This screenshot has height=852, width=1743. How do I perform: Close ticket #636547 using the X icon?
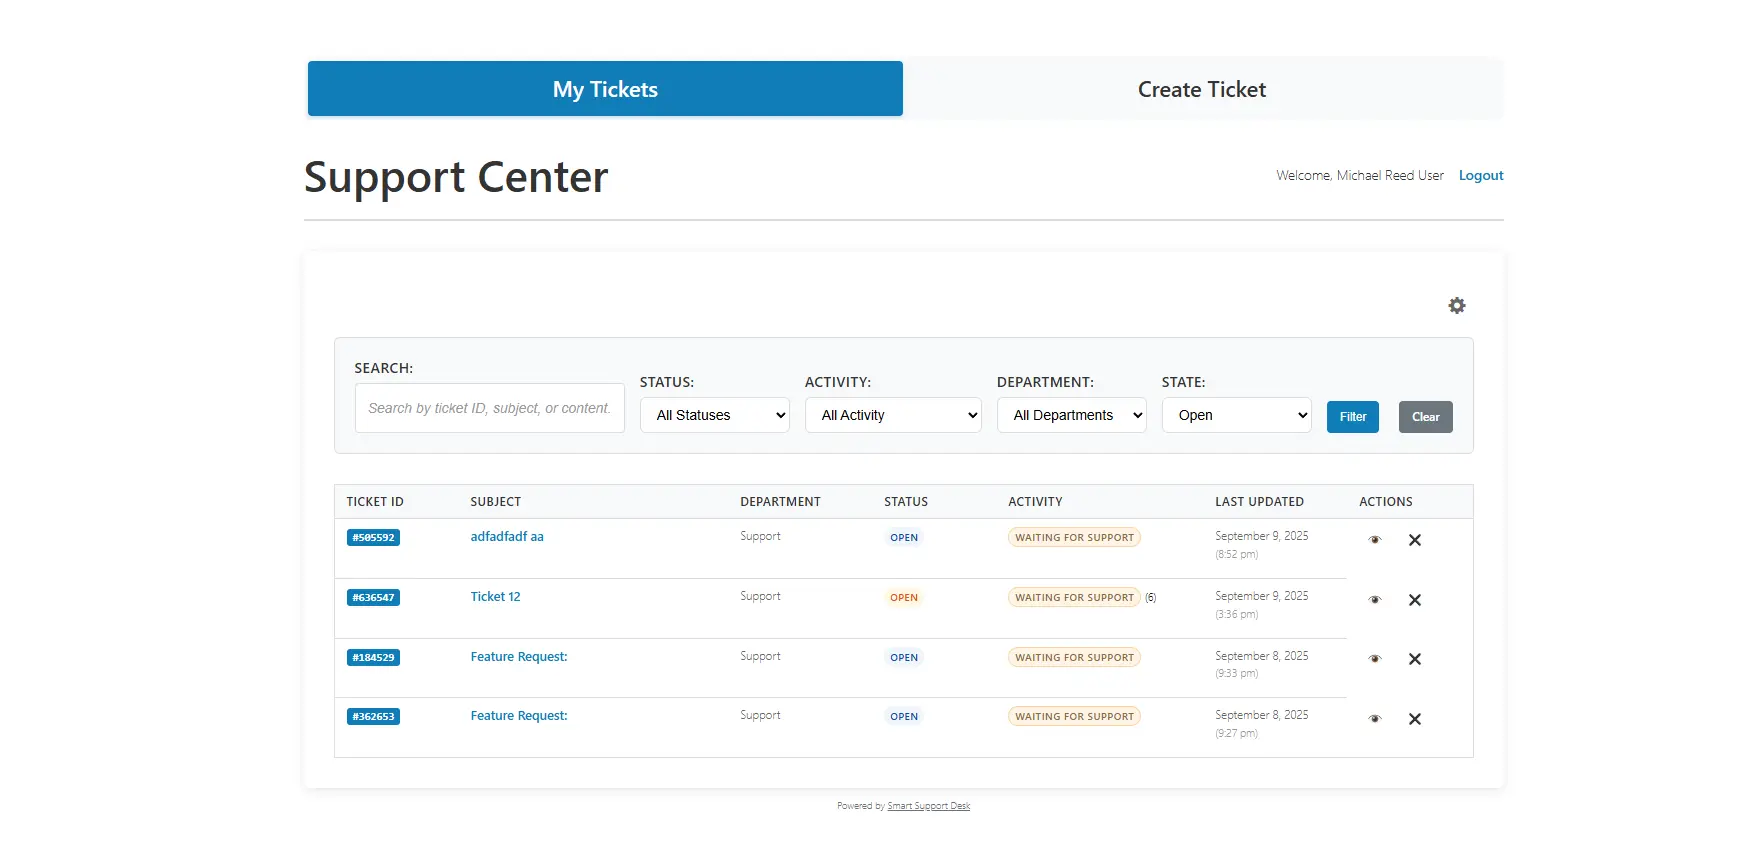coord(1415,600)
